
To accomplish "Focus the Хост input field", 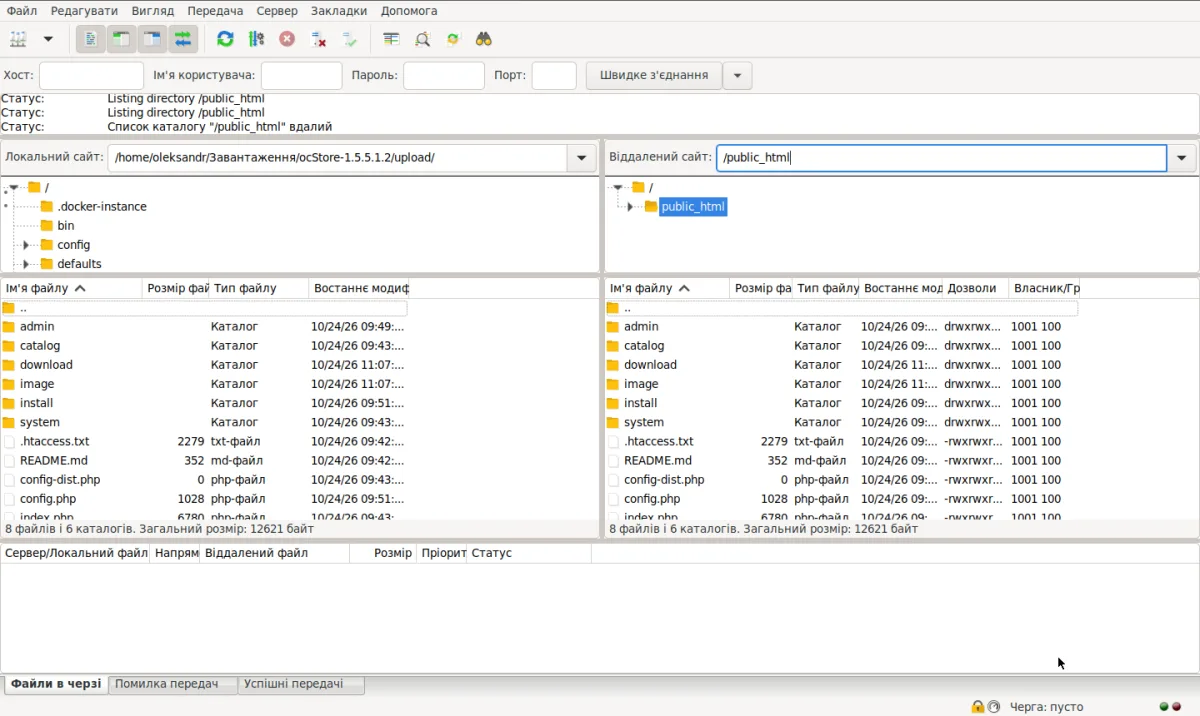I will click(91, 75).
